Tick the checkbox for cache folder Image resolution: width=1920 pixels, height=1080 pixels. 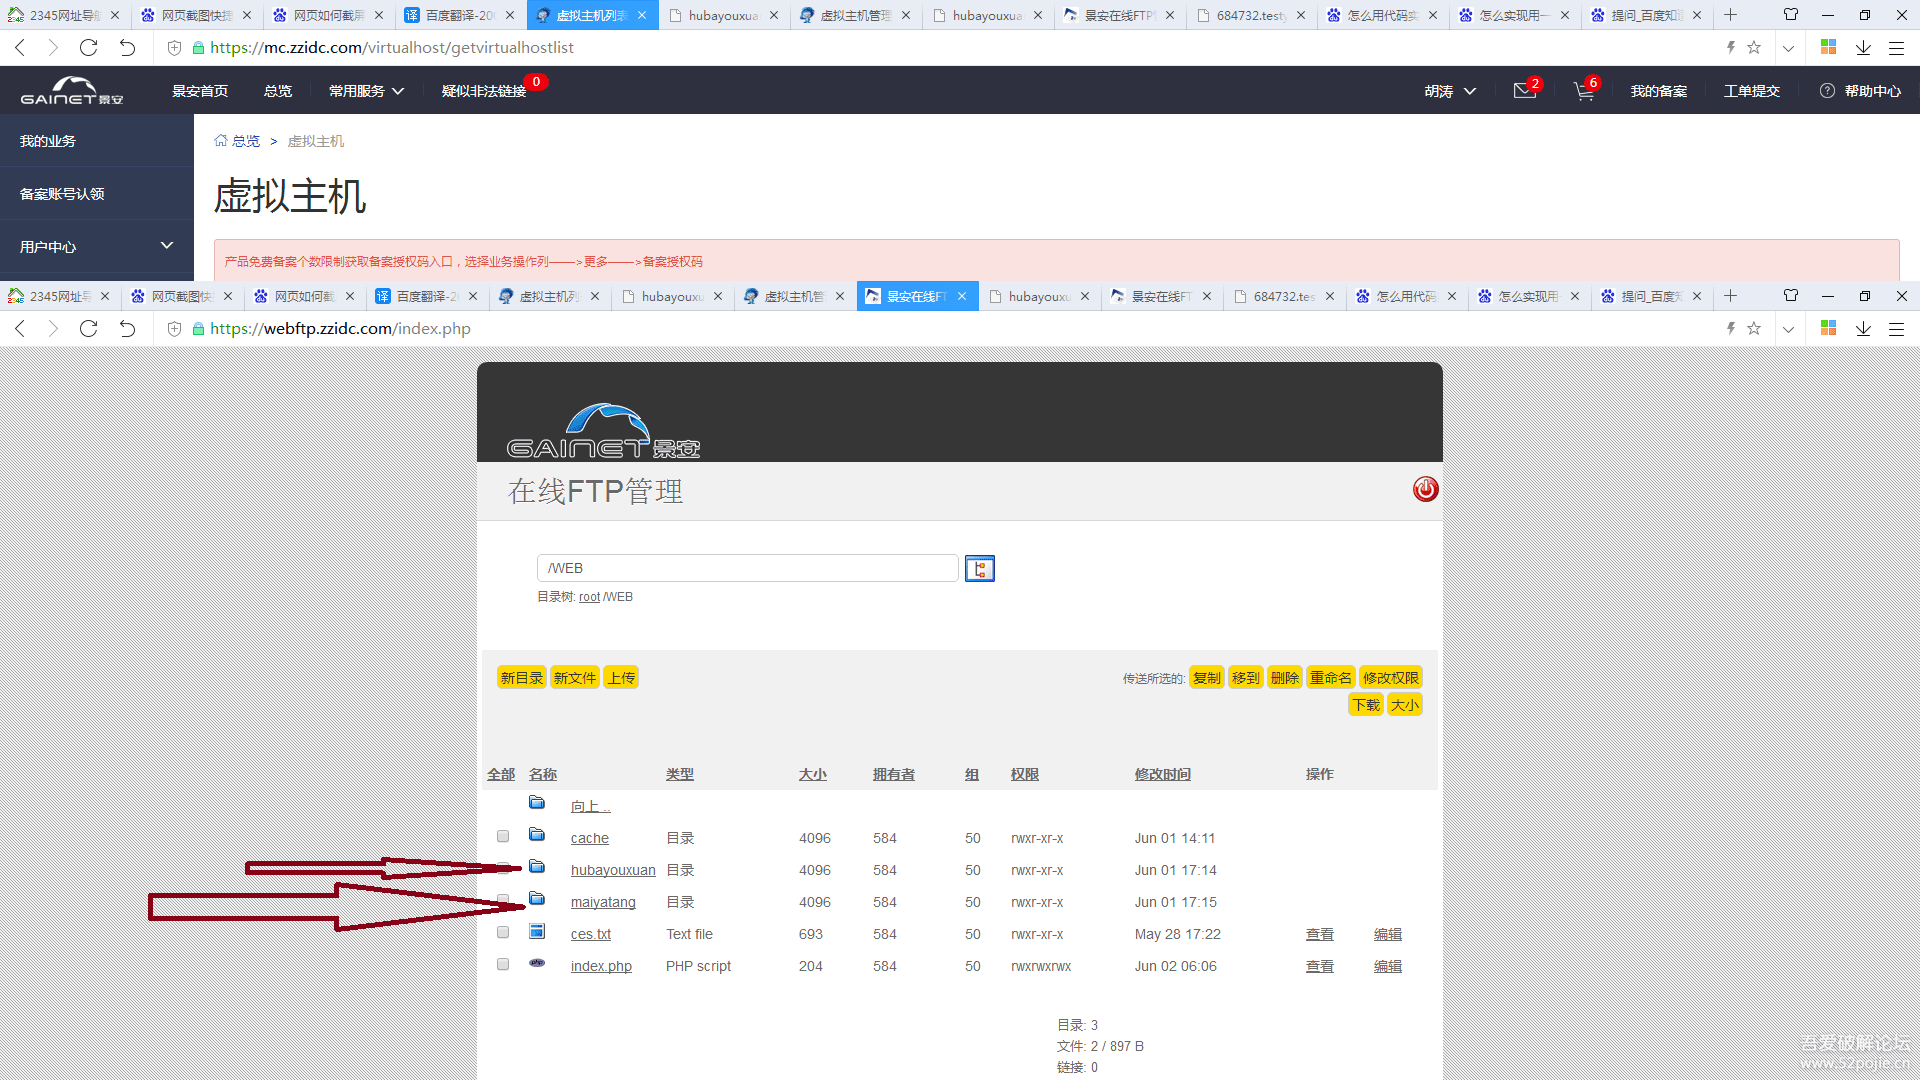coord(503,836)
